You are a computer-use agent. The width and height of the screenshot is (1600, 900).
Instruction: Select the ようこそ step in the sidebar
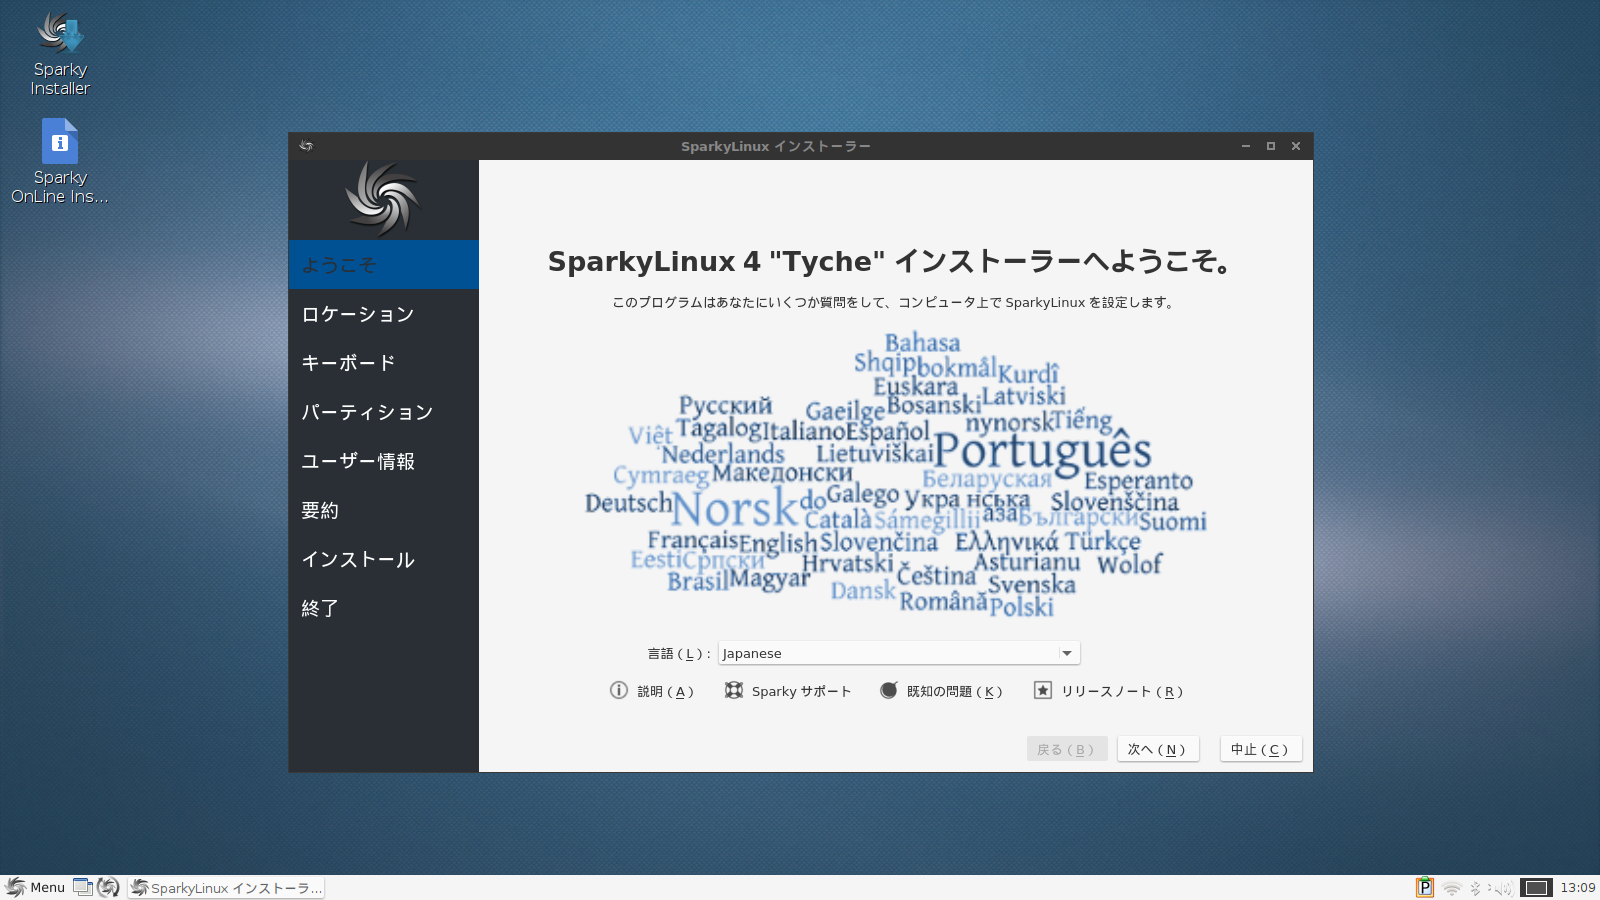[384, 265]
